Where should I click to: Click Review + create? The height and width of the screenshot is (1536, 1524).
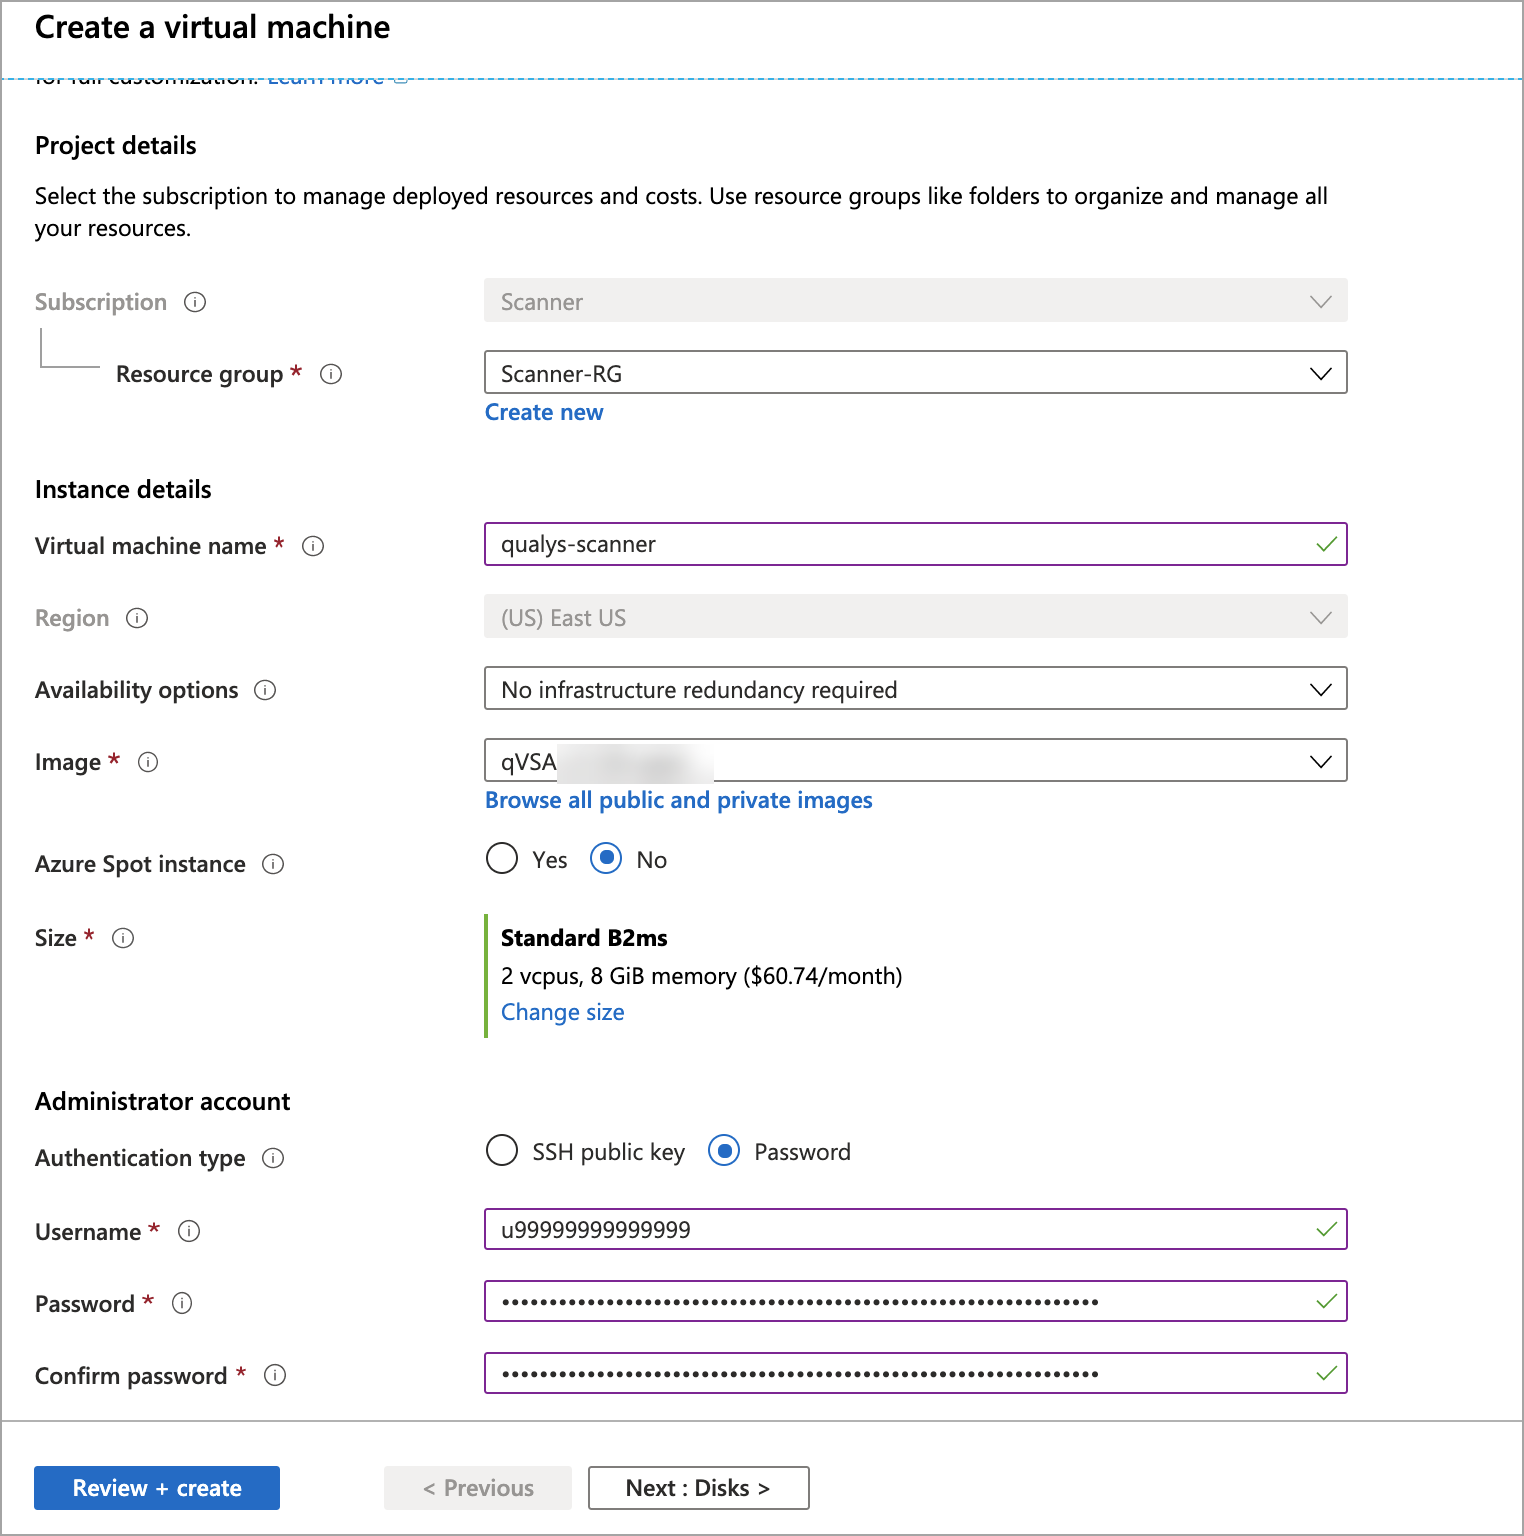156,1487
